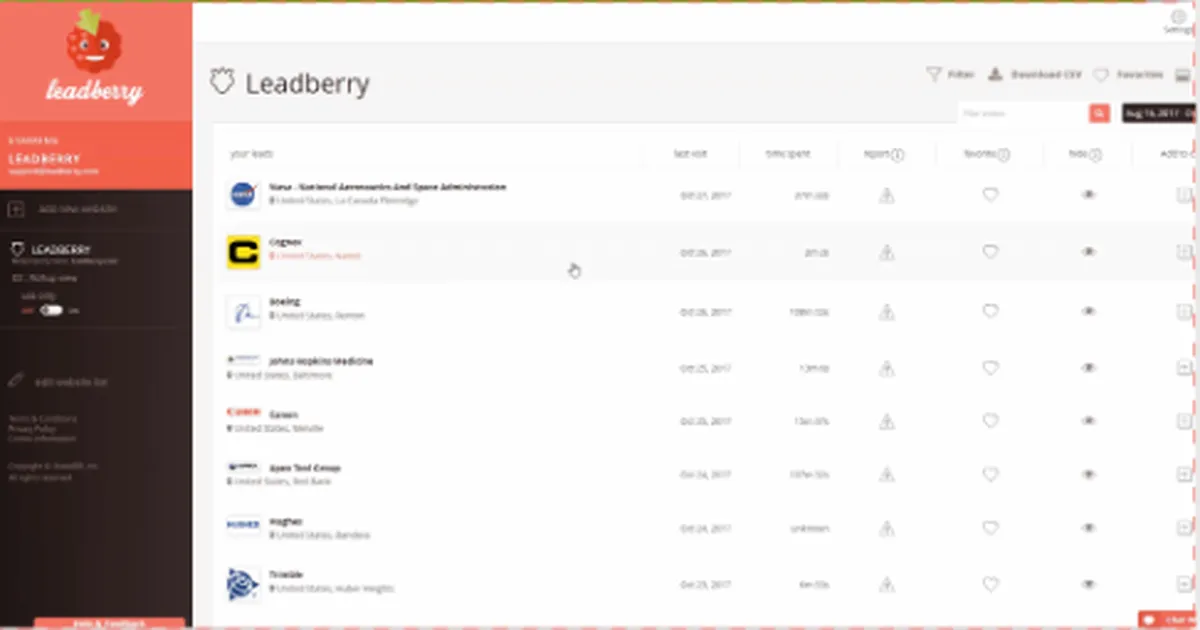Click the heart icon for Boeing
Image resolution: width=1200 pixels, height=630 pixels.
(x=990, y=311)
